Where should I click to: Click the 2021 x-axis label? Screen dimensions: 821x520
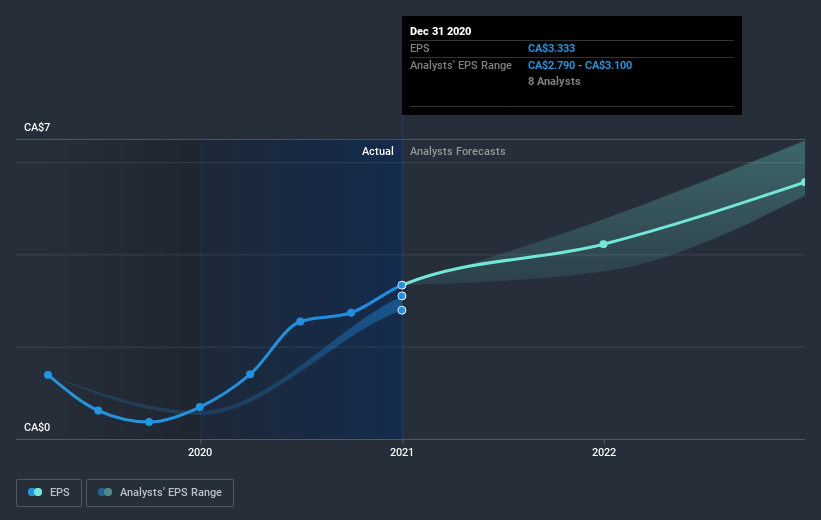click(x=402, y=452)
